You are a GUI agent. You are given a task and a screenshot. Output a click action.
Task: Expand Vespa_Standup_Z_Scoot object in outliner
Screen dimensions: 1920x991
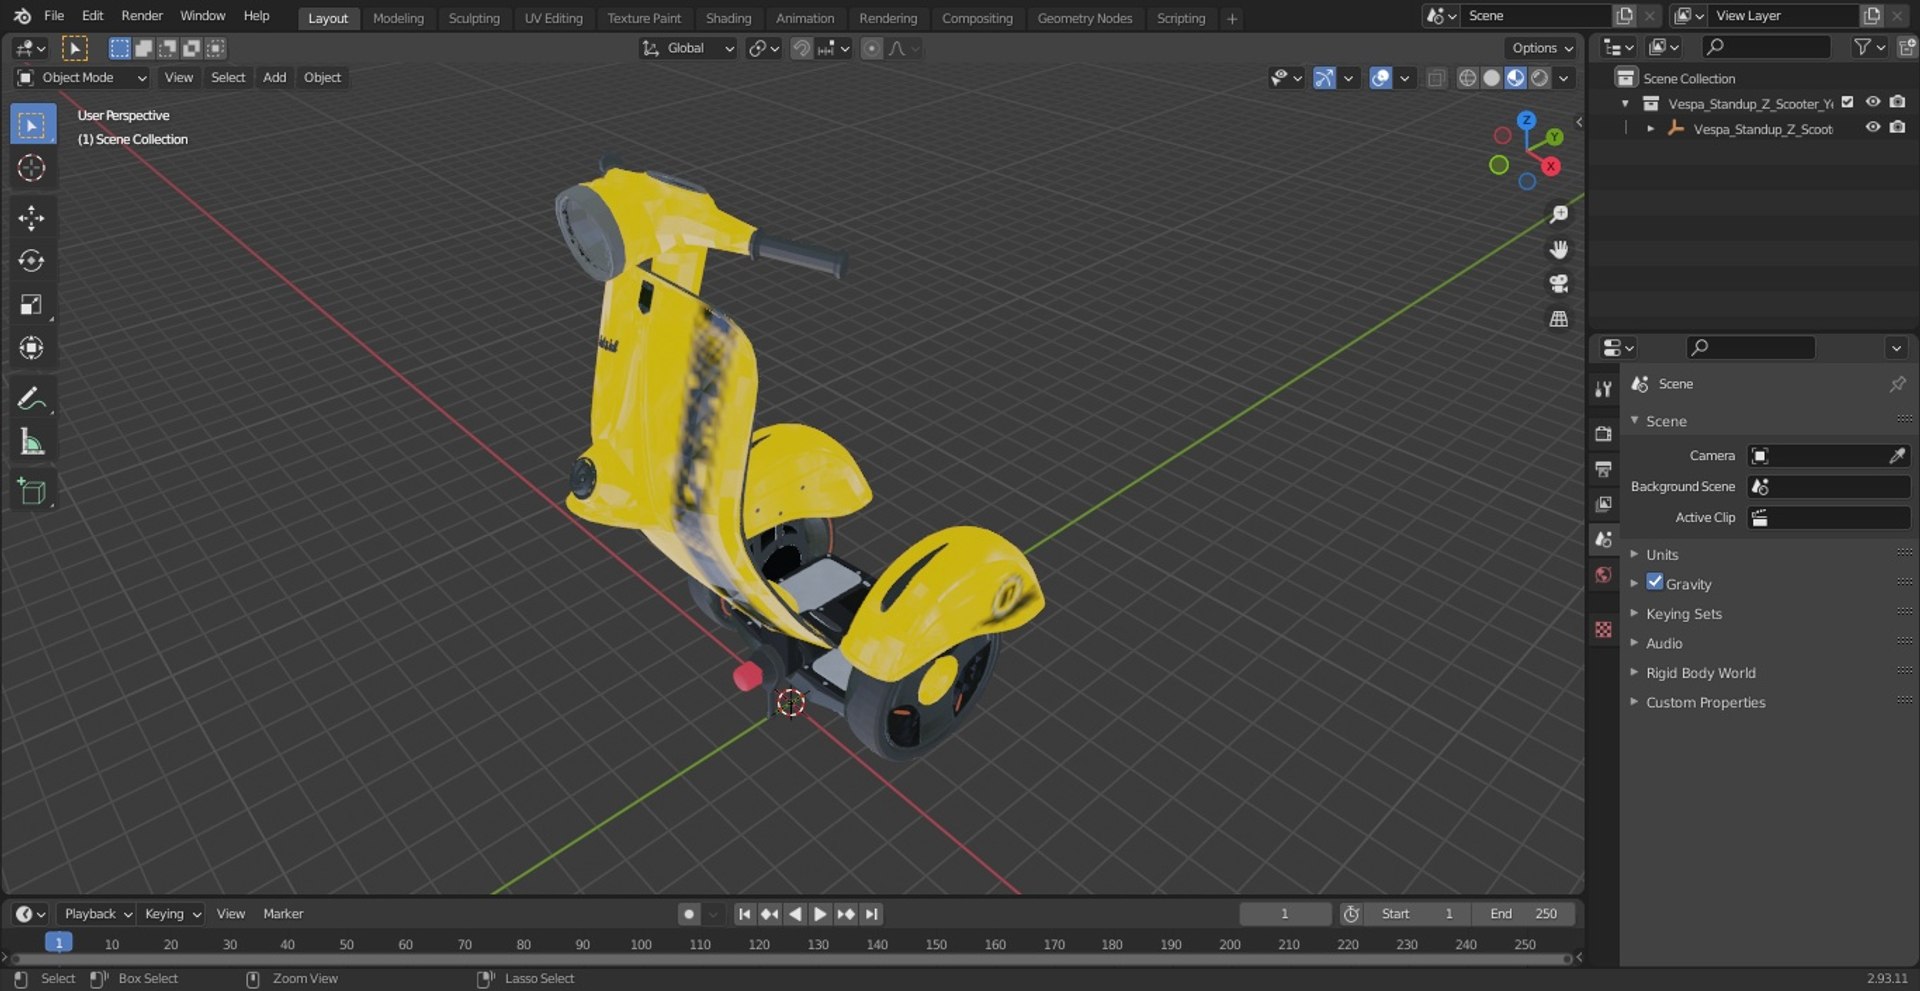click(1650, 128)
